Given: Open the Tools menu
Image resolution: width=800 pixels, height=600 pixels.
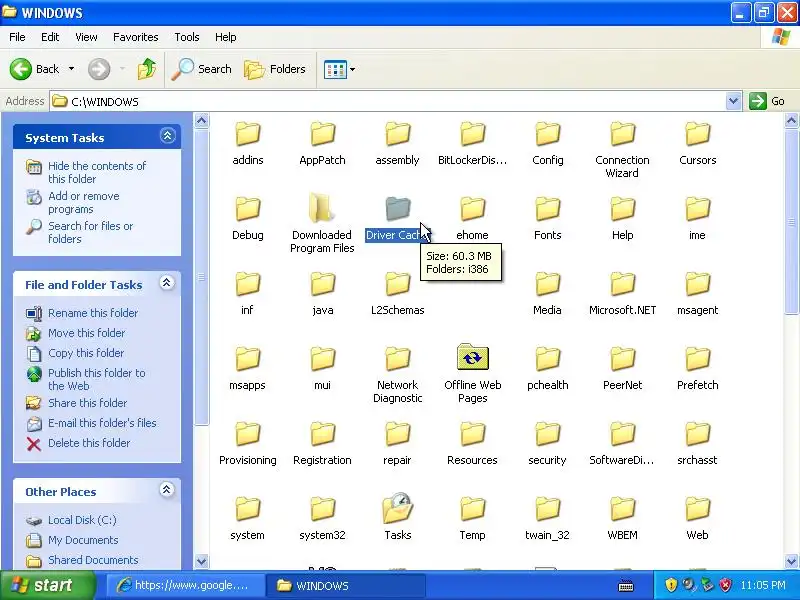Looking at the screenshot, I should click(187, 37).
